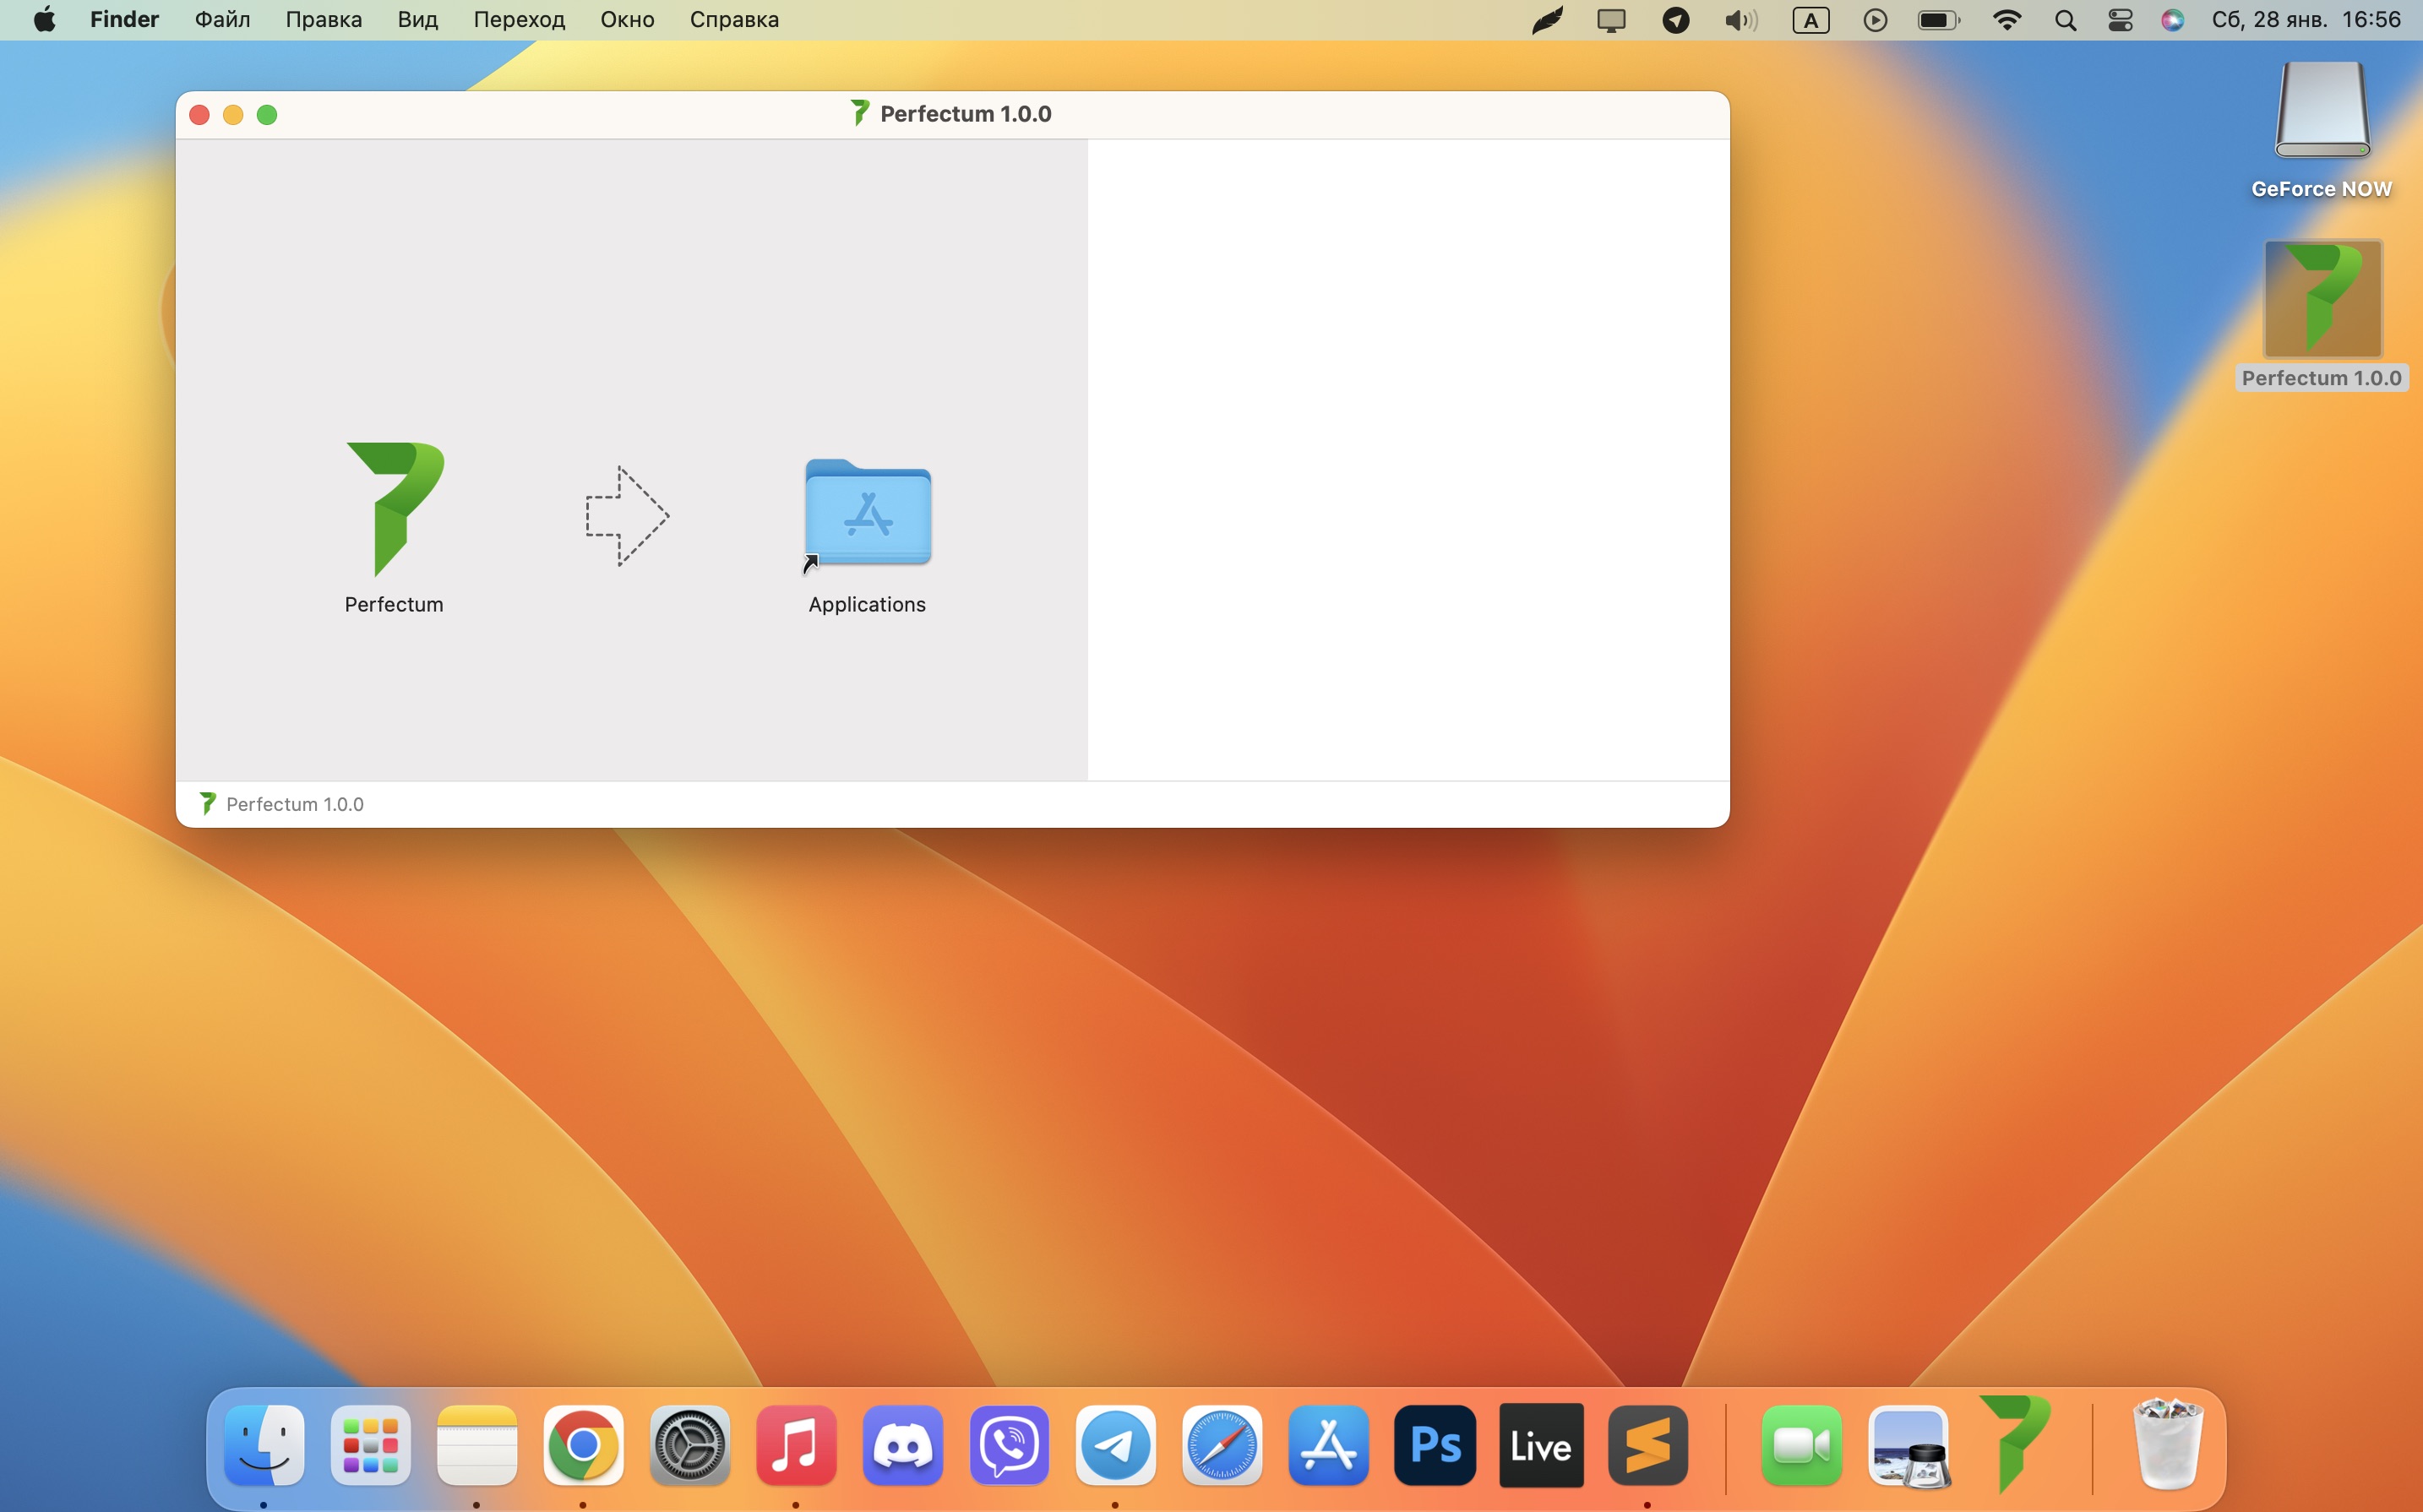Viewport: 2423px width, 1512px height.
Task: Open the volume control in menu bar
Action: tap(1740, 20)
